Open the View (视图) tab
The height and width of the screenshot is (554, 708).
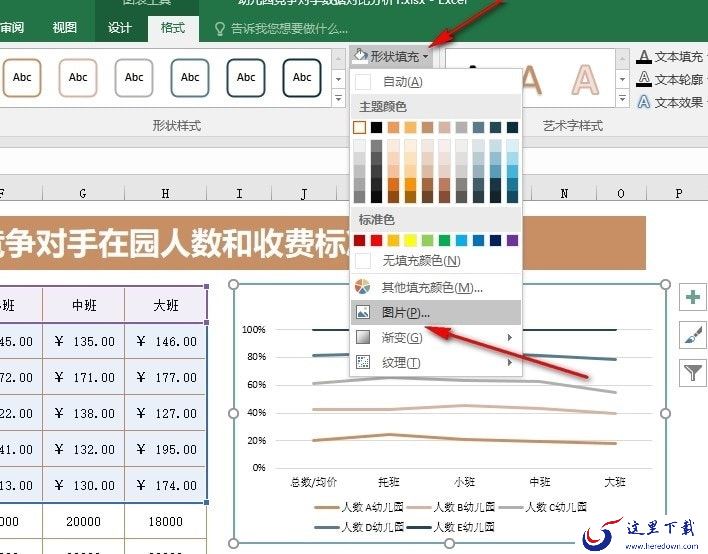[65, 28]
